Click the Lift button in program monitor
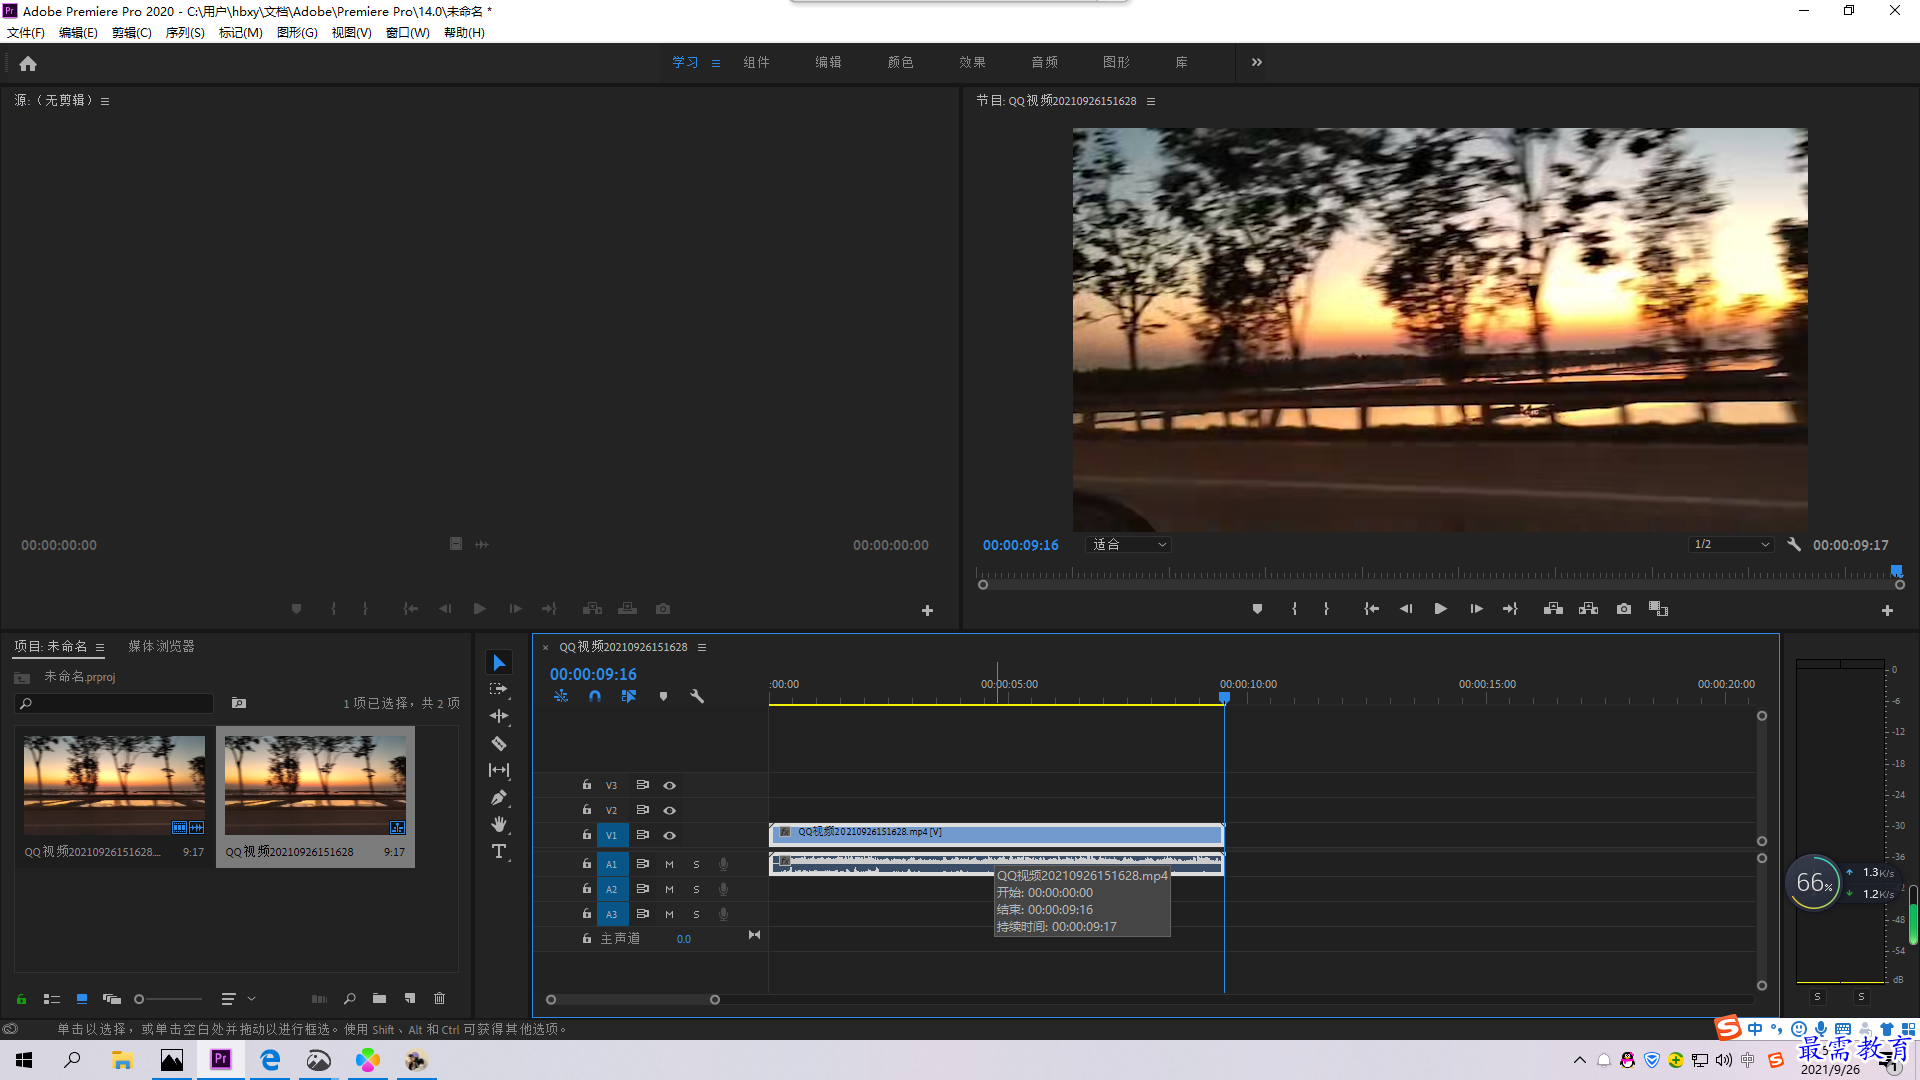 (1553, 609)
